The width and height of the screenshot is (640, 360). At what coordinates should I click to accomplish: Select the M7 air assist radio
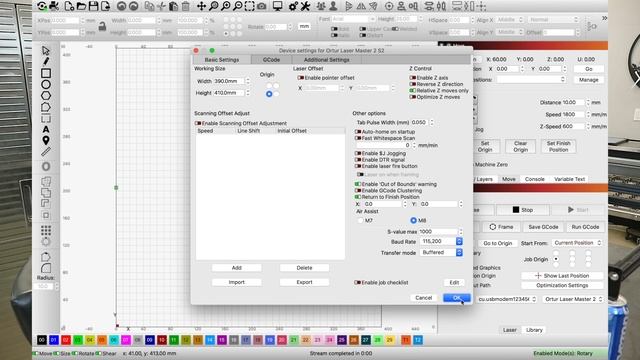tap(360, 220)
